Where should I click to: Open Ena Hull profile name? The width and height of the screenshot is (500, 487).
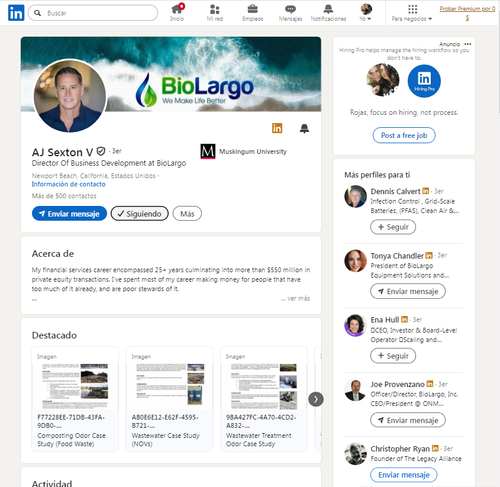pyautogui.click(x=385, y=320)
